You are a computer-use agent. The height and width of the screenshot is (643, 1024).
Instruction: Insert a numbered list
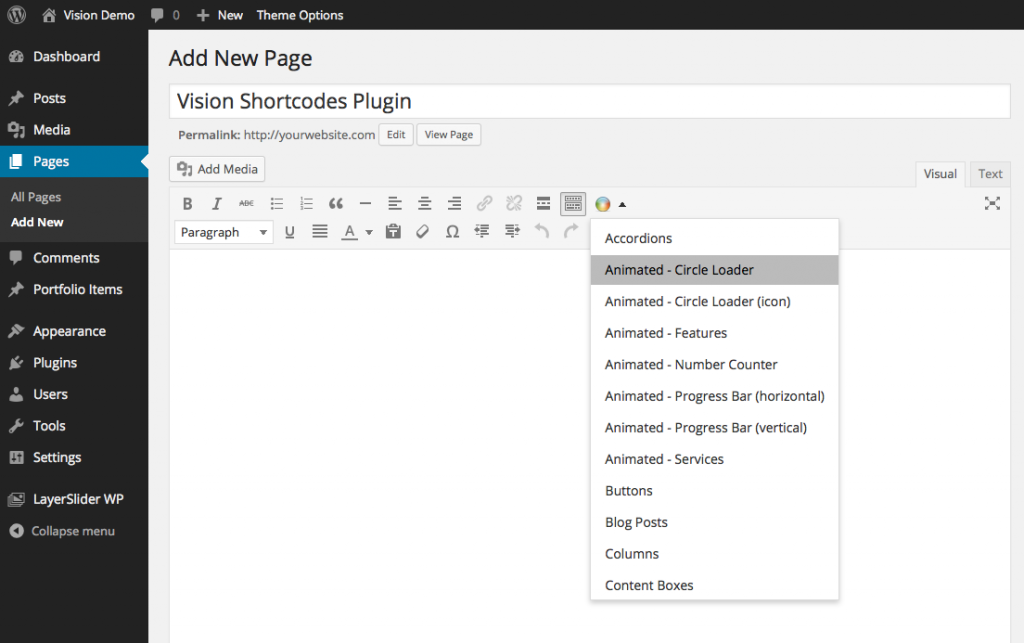point(306,204)
